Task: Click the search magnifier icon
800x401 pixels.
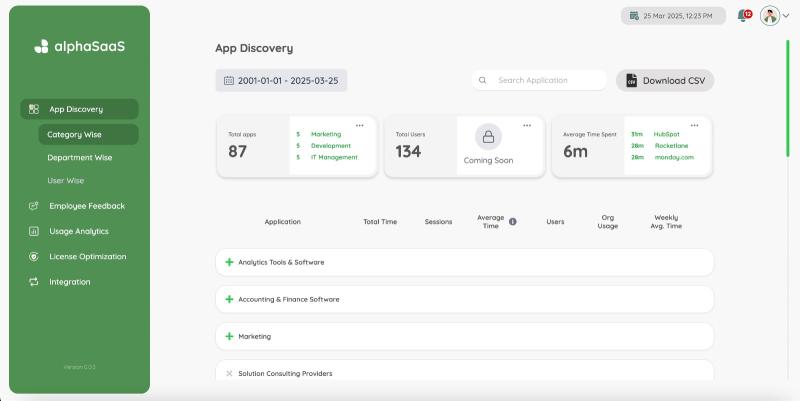Action: coord(482,80)
